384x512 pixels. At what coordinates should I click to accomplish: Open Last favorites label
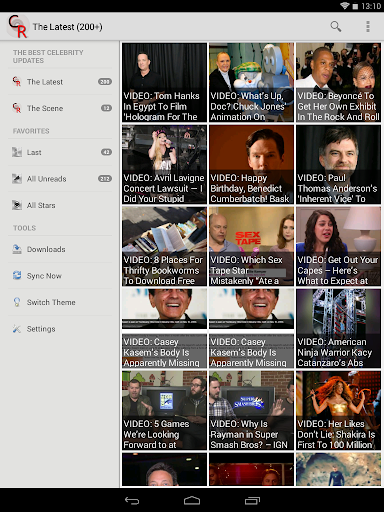pyautogui.click(x=34, y=152)
